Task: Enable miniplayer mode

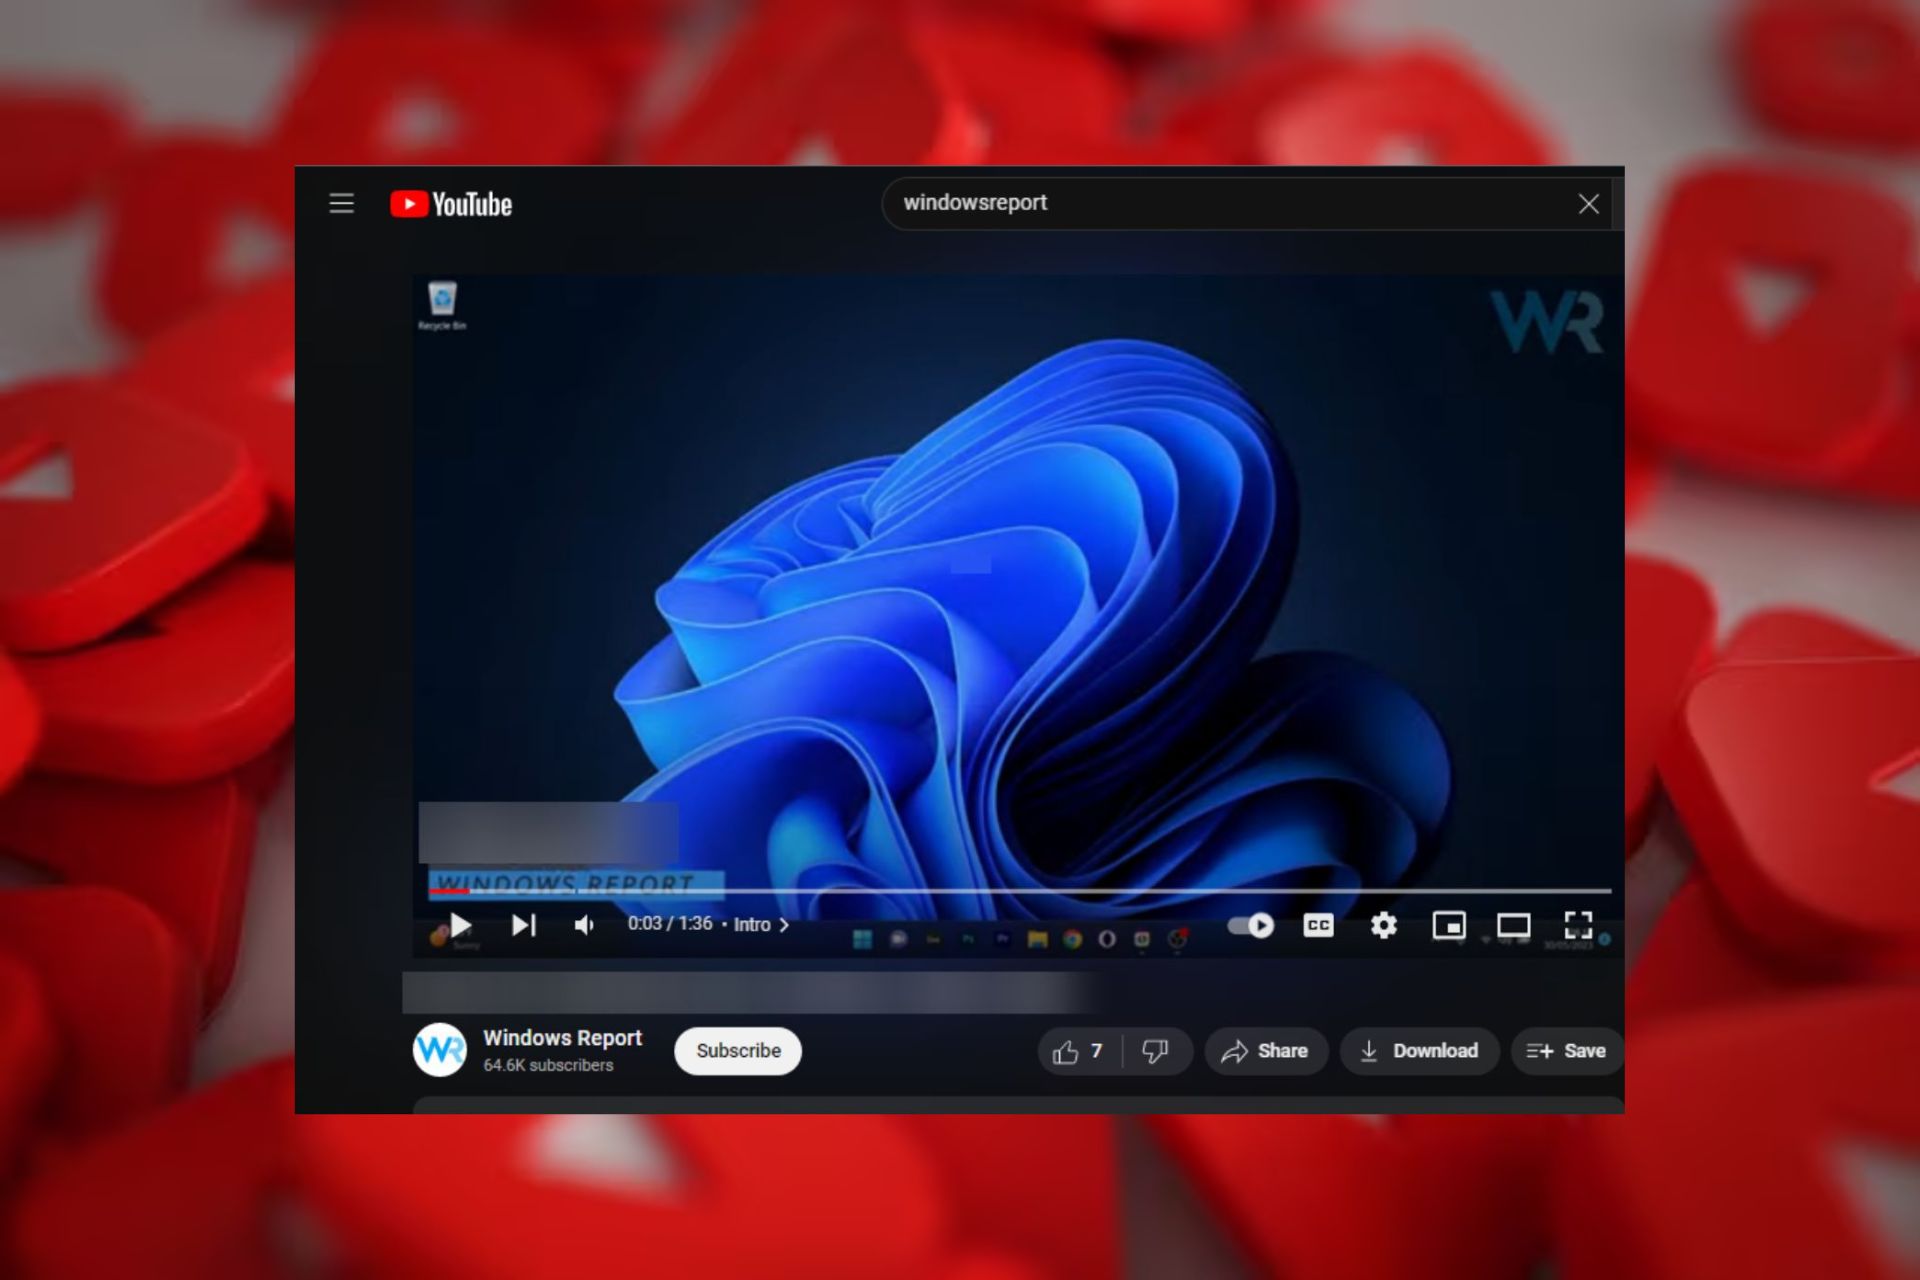Action: pos(1449,925)
